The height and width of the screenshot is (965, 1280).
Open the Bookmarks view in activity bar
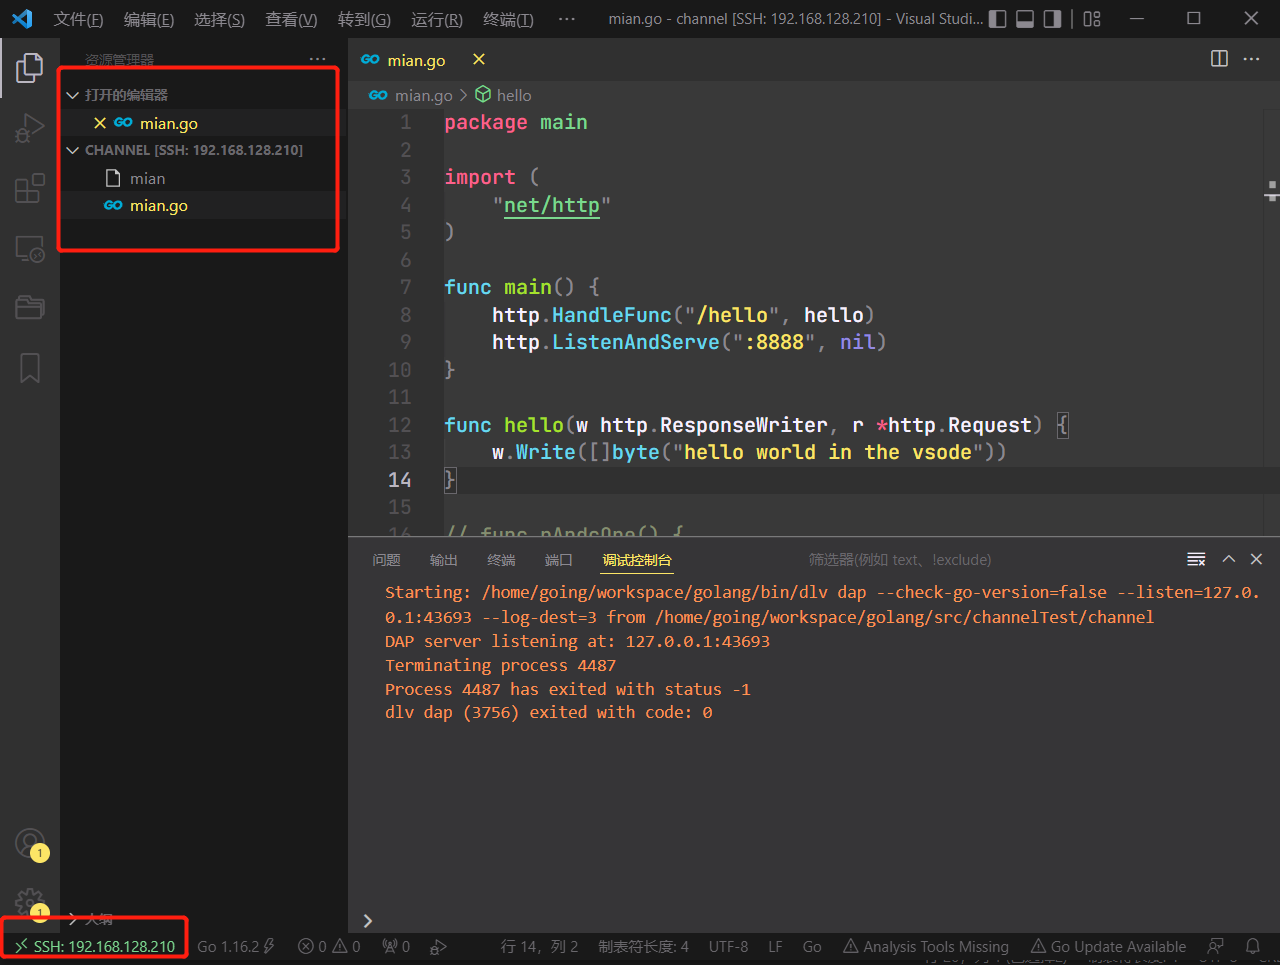pos(30,368)
